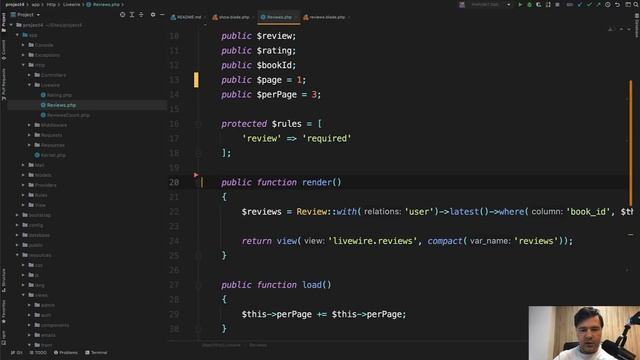Toggle the Commit tool window
This screenshot has height=360, width=640.
pyautogui.click(x=4, y=50)
